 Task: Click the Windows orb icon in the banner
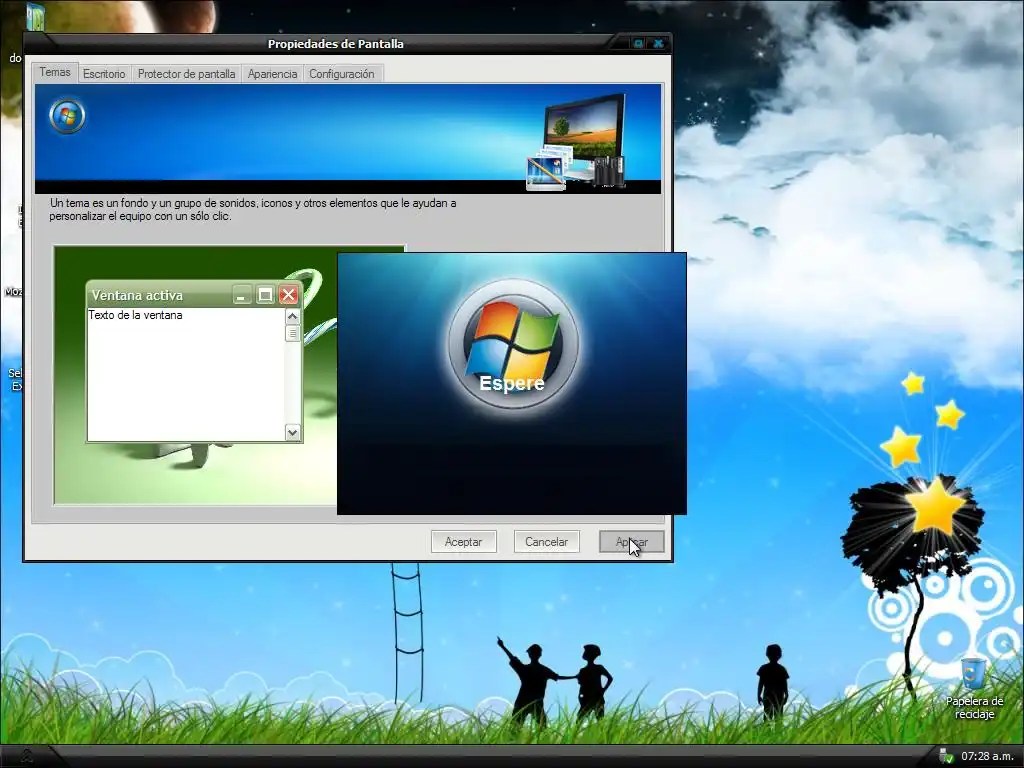[x=67, y=117]
